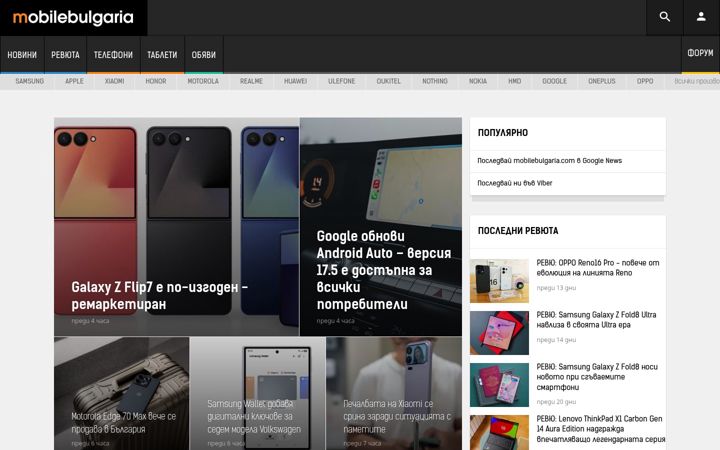Select the NOKIA brand link
The image size is (720, 450).
coord(478,81)
